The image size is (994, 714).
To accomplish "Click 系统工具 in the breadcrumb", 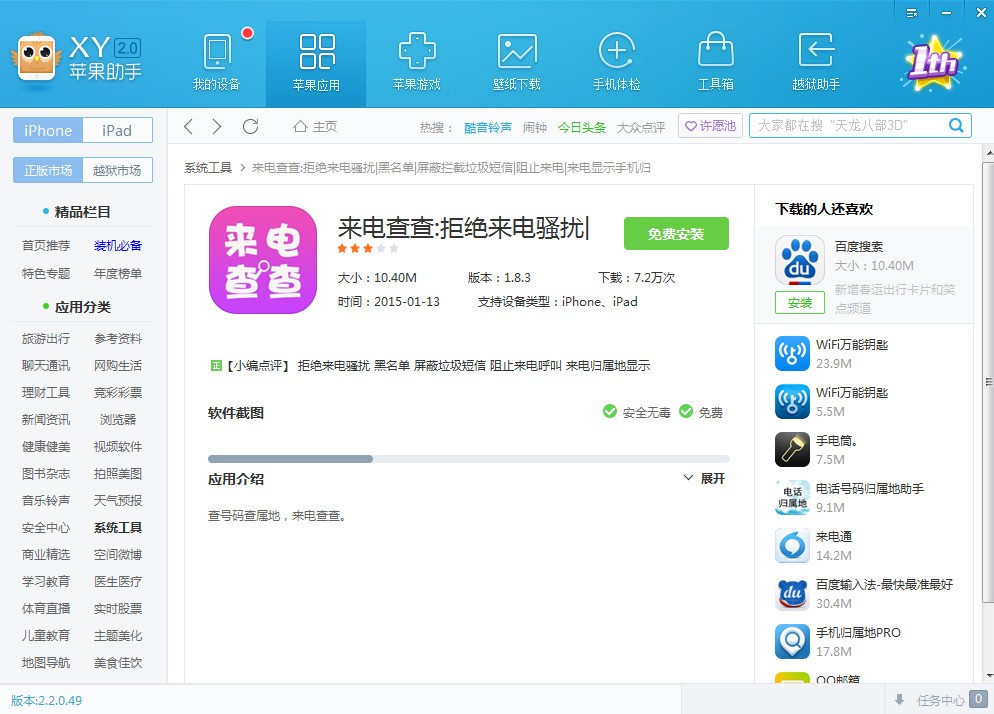I will (208, 167).
